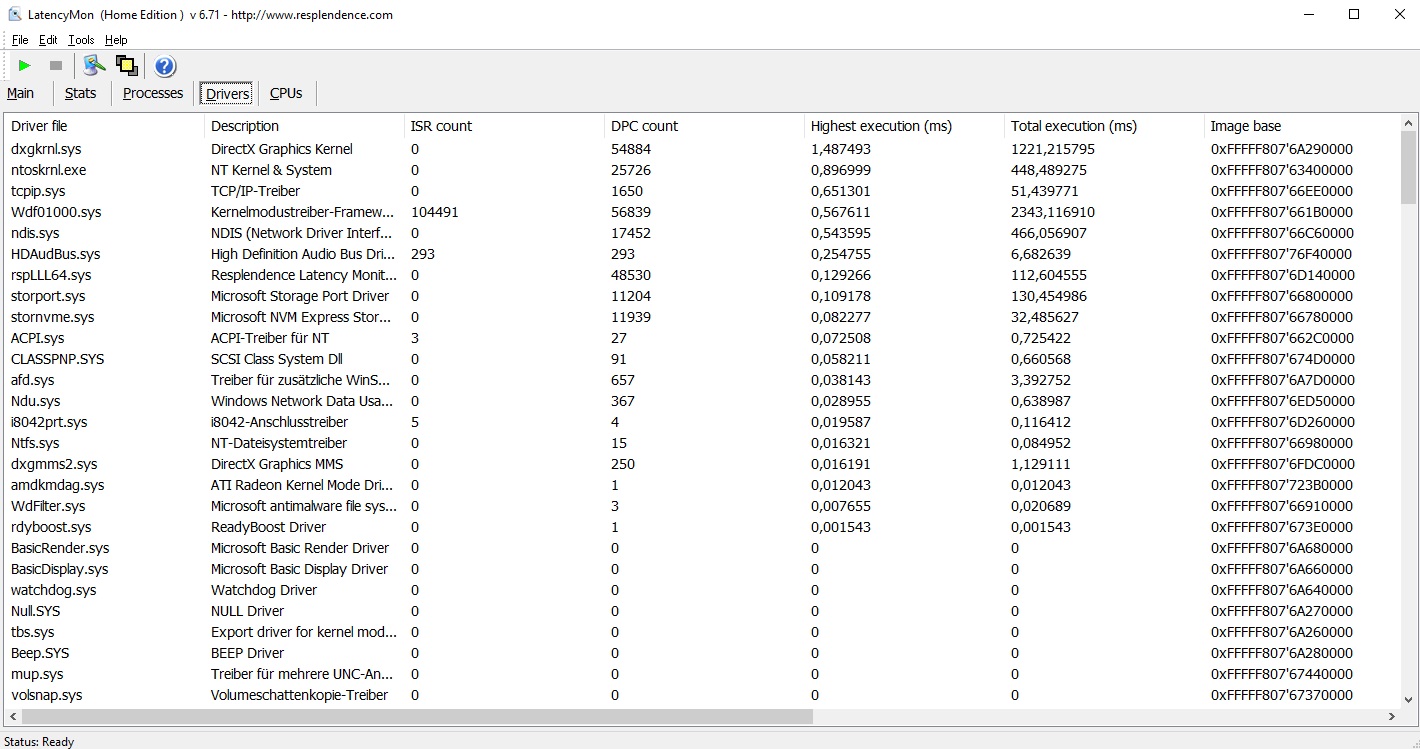Select the Beep.SYS driver row
Screen dimensions: 1420x749
pyautogui.click(x=702, y=653)
